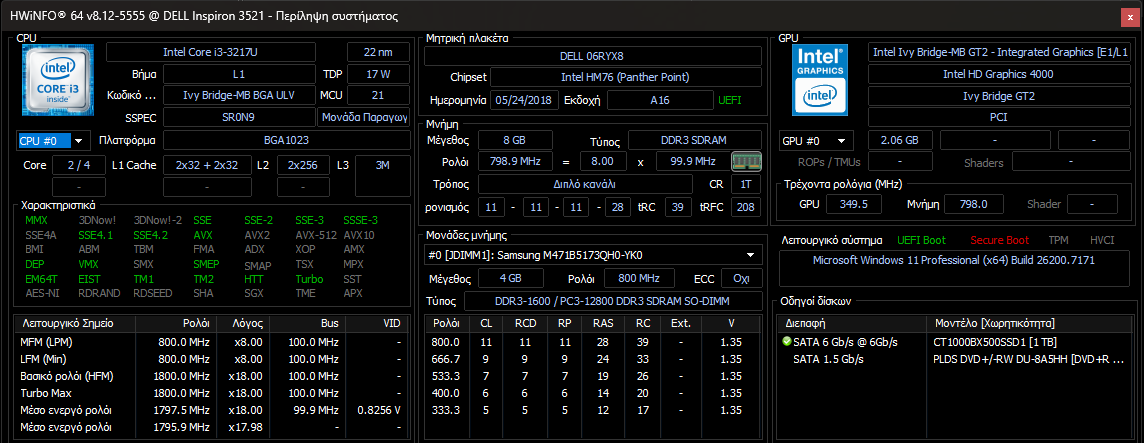Screen dimensions: 1144x443
Task: Click the 17 W TDP value
Action: (378, 74)
